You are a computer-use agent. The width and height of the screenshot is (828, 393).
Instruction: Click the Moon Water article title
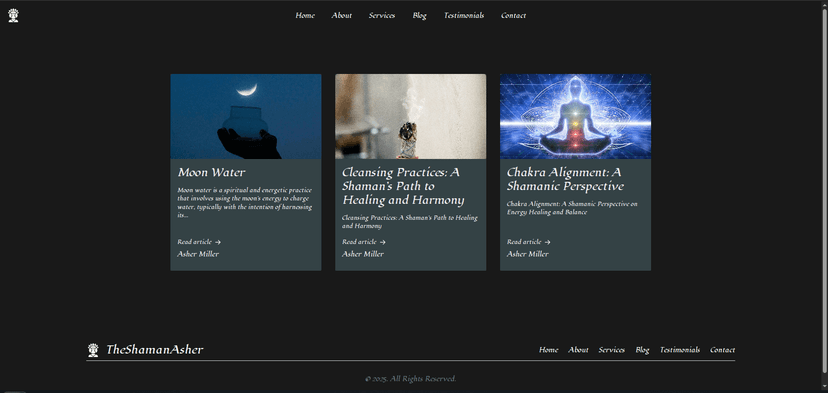pyautogui.click(x=211, y=173)
